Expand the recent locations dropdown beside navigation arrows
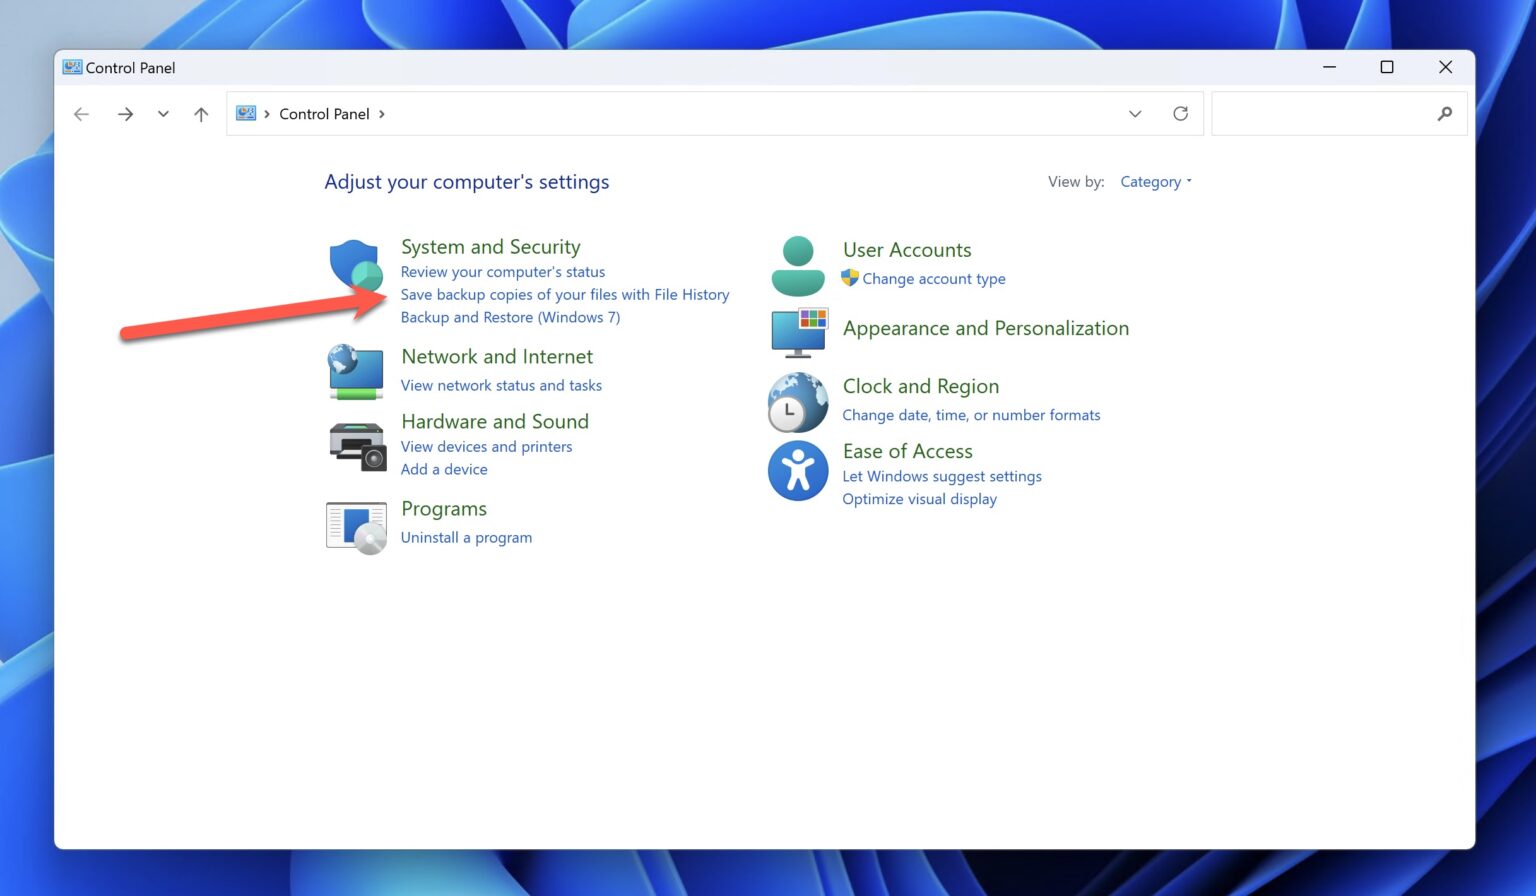The image size is (1536, 896). [163, 113]
